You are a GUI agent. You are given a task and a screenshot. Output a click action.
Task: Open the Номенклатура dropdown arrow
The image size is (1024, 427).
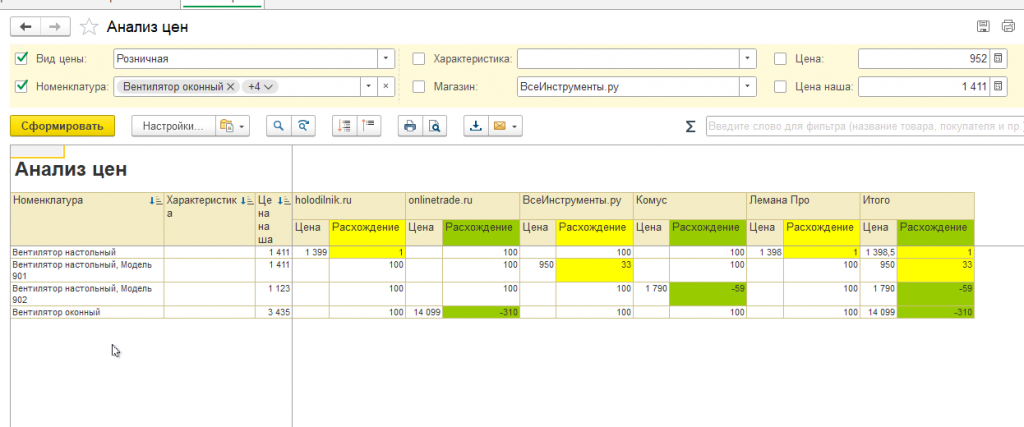coord(369,86)
